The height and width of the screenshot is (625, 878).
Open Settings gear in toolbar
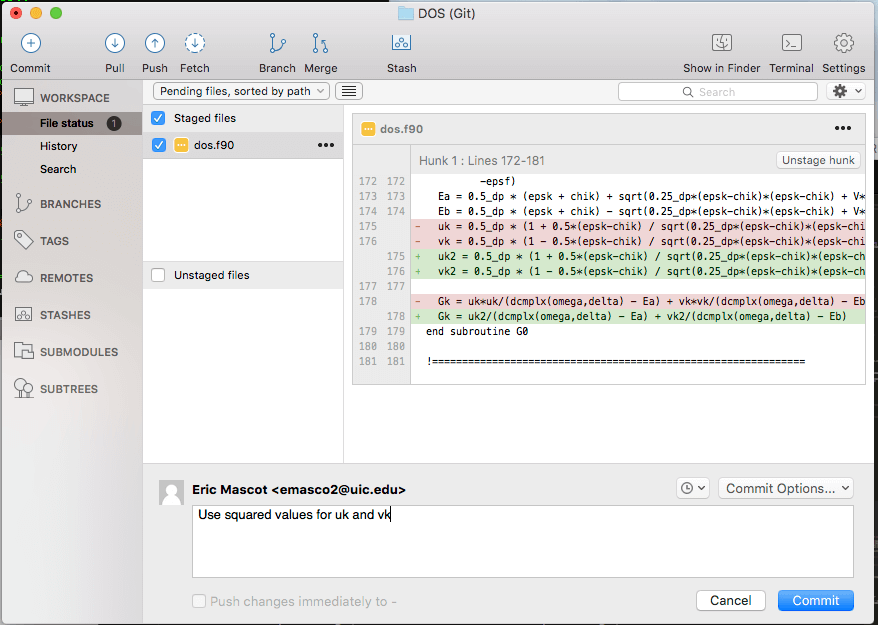[x=844, y=43]
